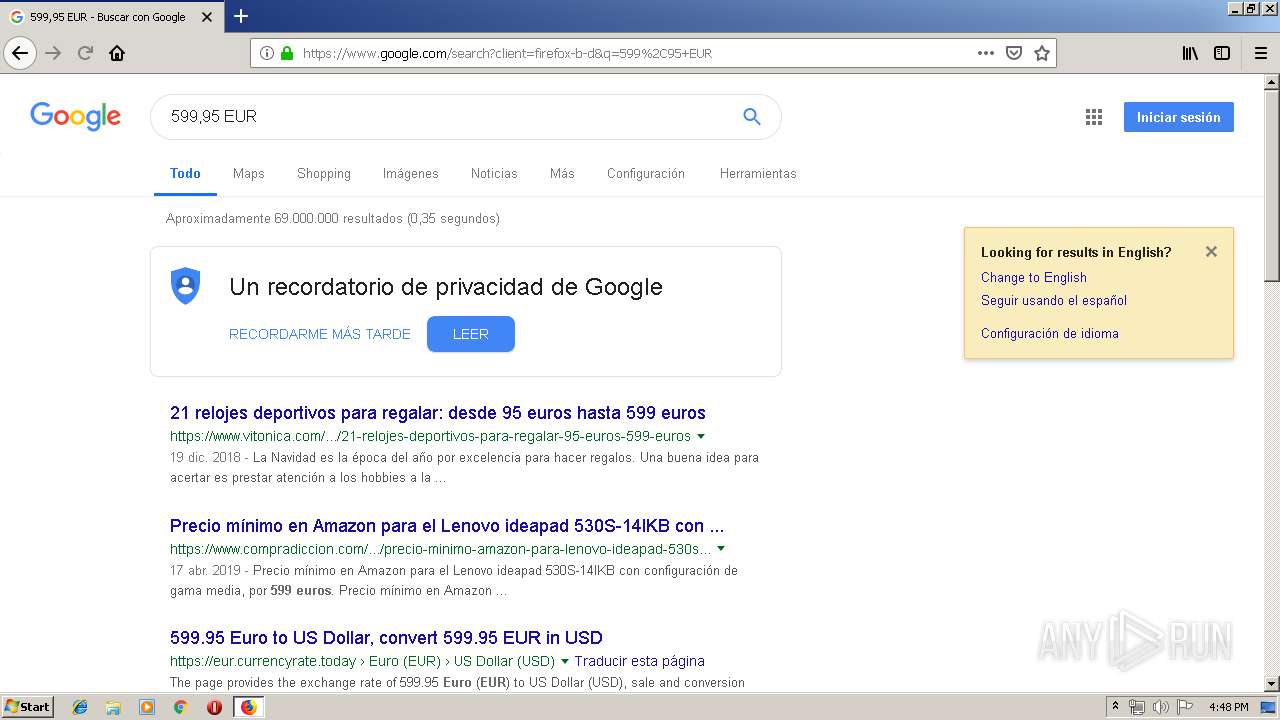Switch to the Imágenes tab
Viewport: 1280px width, 720px height.
411,173
